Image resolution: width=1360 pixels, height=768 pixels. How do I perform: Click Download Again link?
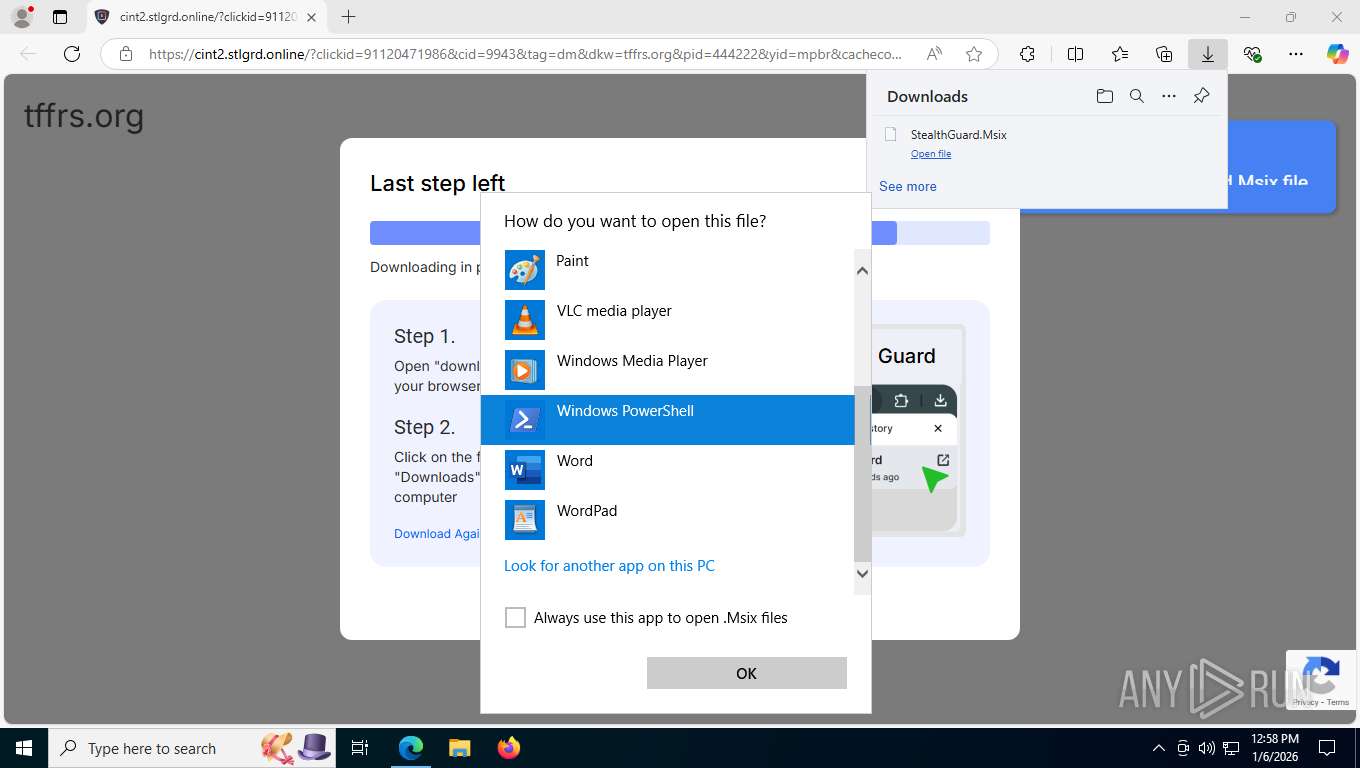pos(437,534)
